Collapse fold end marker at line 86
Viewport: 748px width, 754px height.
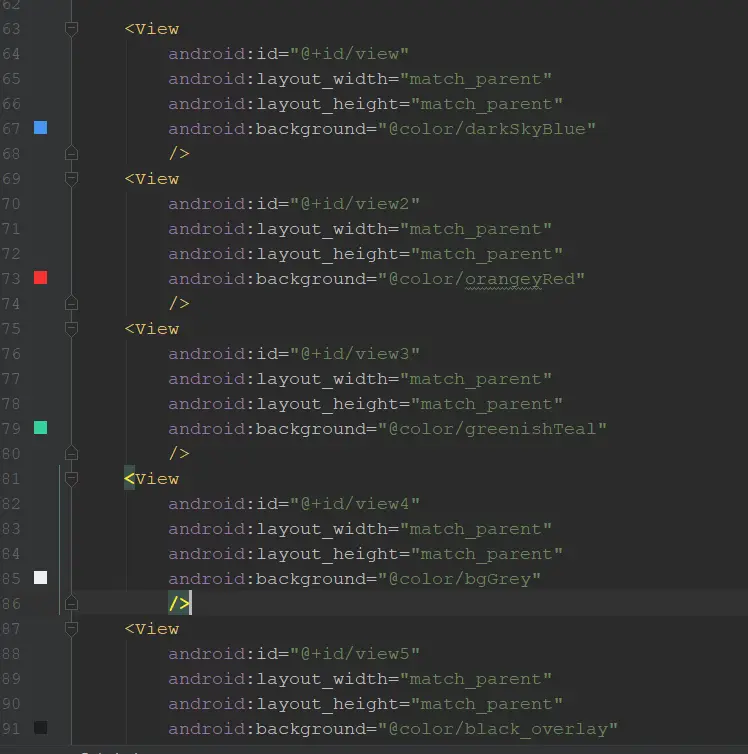coord(71,603)
